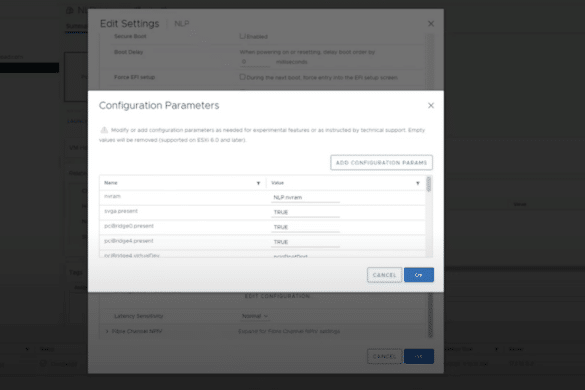Edit the svga.present value field
The height and width of the screenshot is (390, 585).
(x=305, y=213)
